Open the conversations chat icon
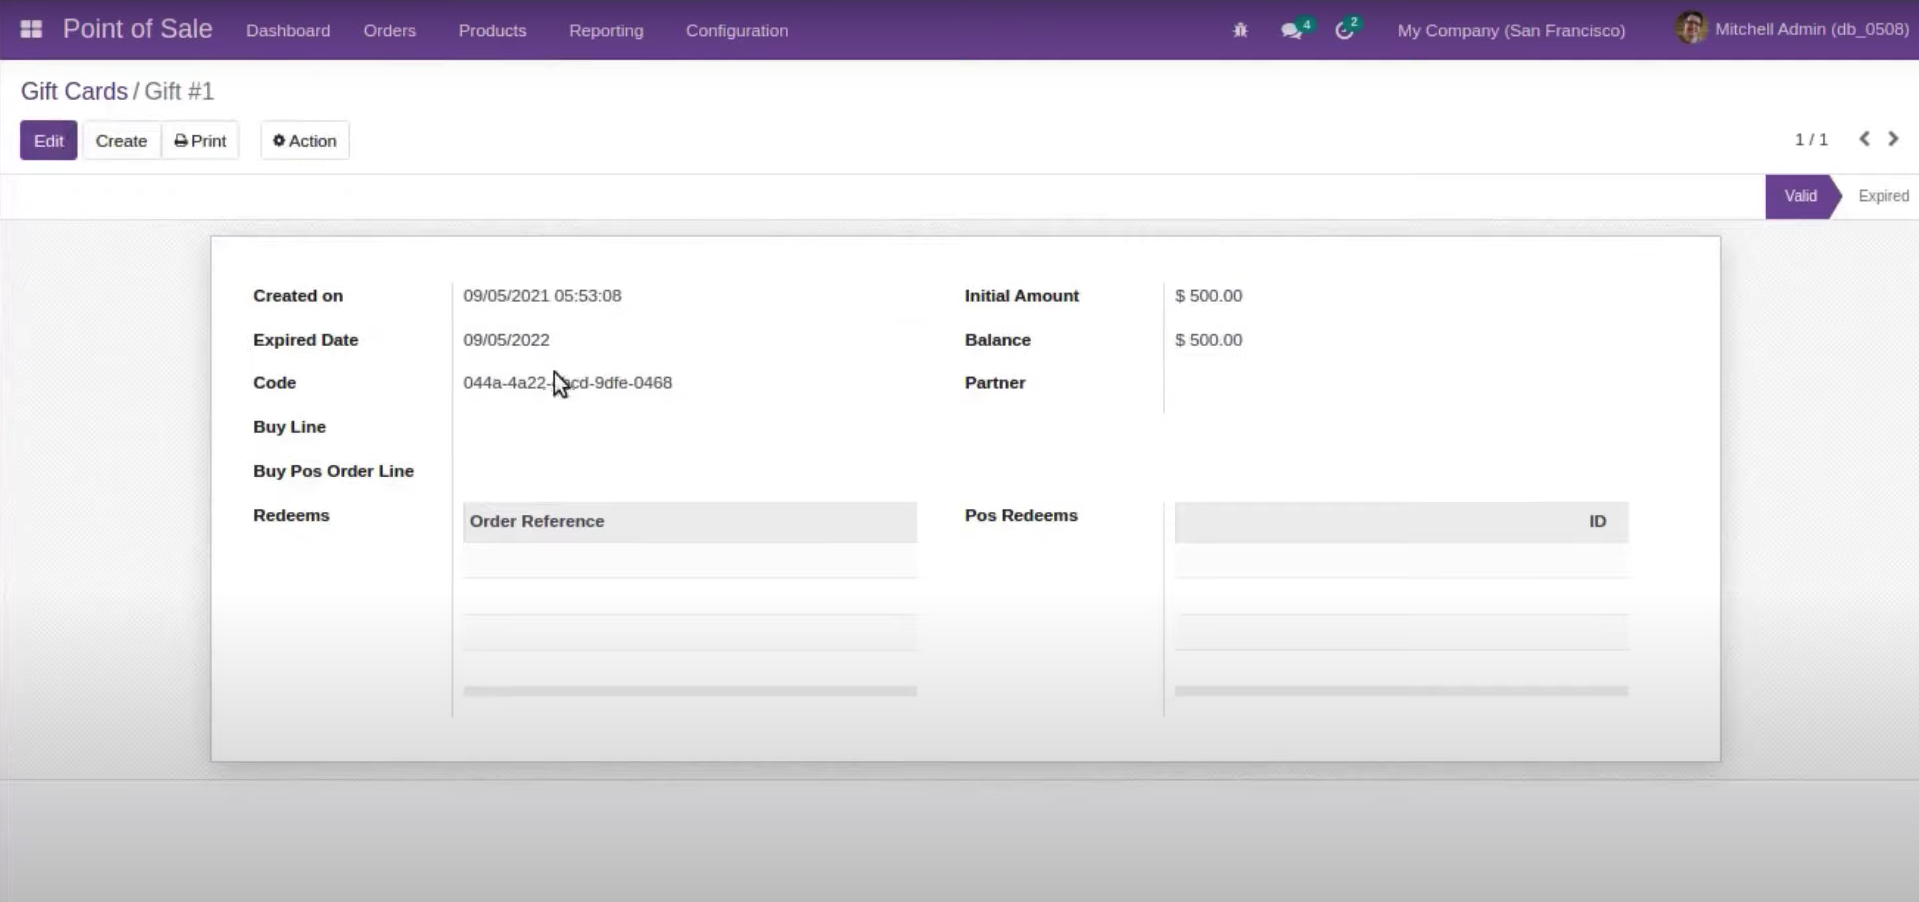This screenshot has width=1919, height=902. pyautogui.click(x=1291, y=31)
